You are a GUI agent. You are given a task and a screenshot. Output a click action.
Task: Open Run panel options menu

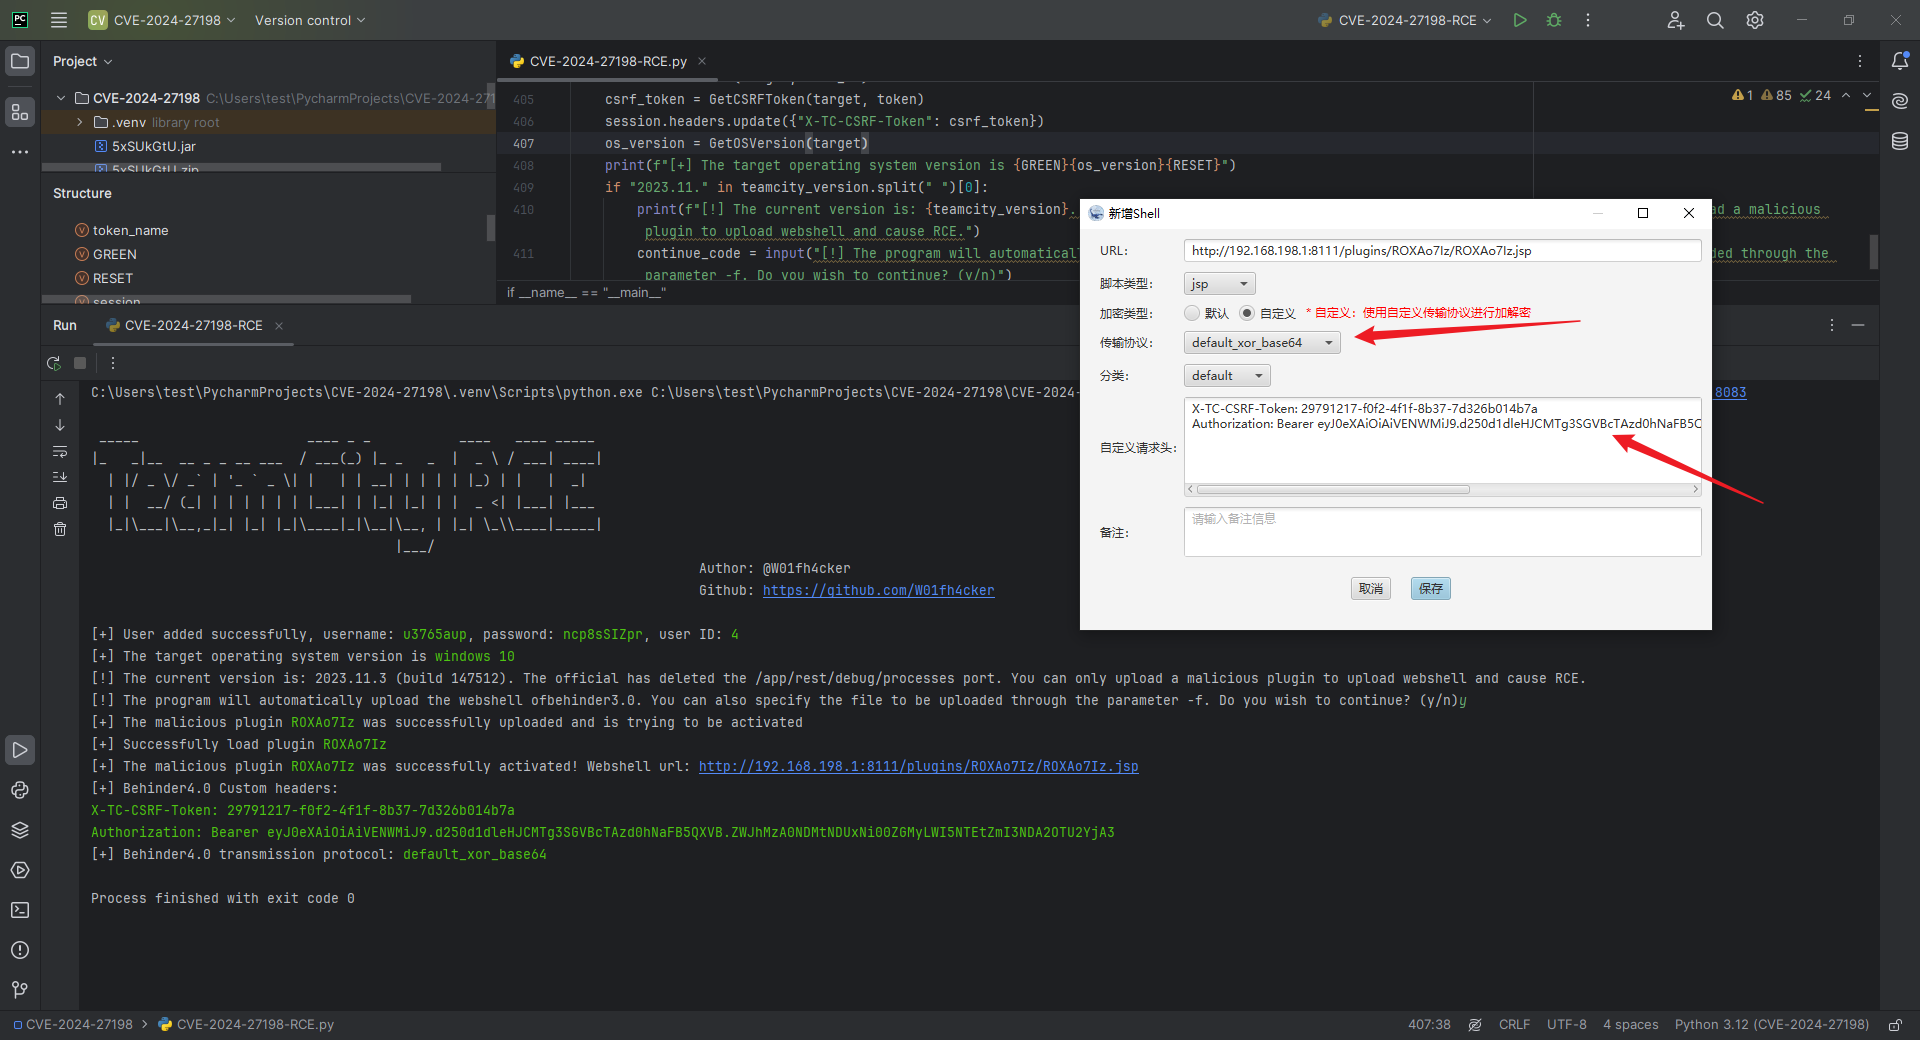1832,325
